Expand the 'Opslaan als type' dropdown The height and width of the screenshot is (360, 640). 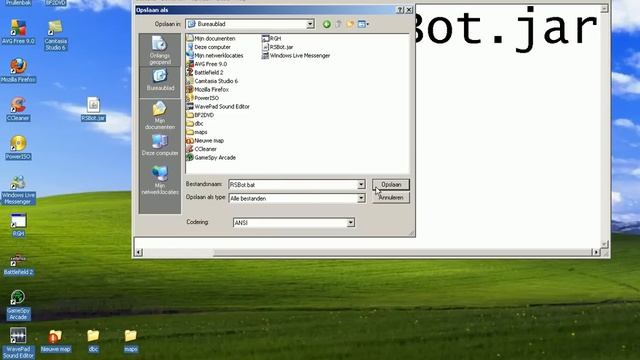coord(361,198)
